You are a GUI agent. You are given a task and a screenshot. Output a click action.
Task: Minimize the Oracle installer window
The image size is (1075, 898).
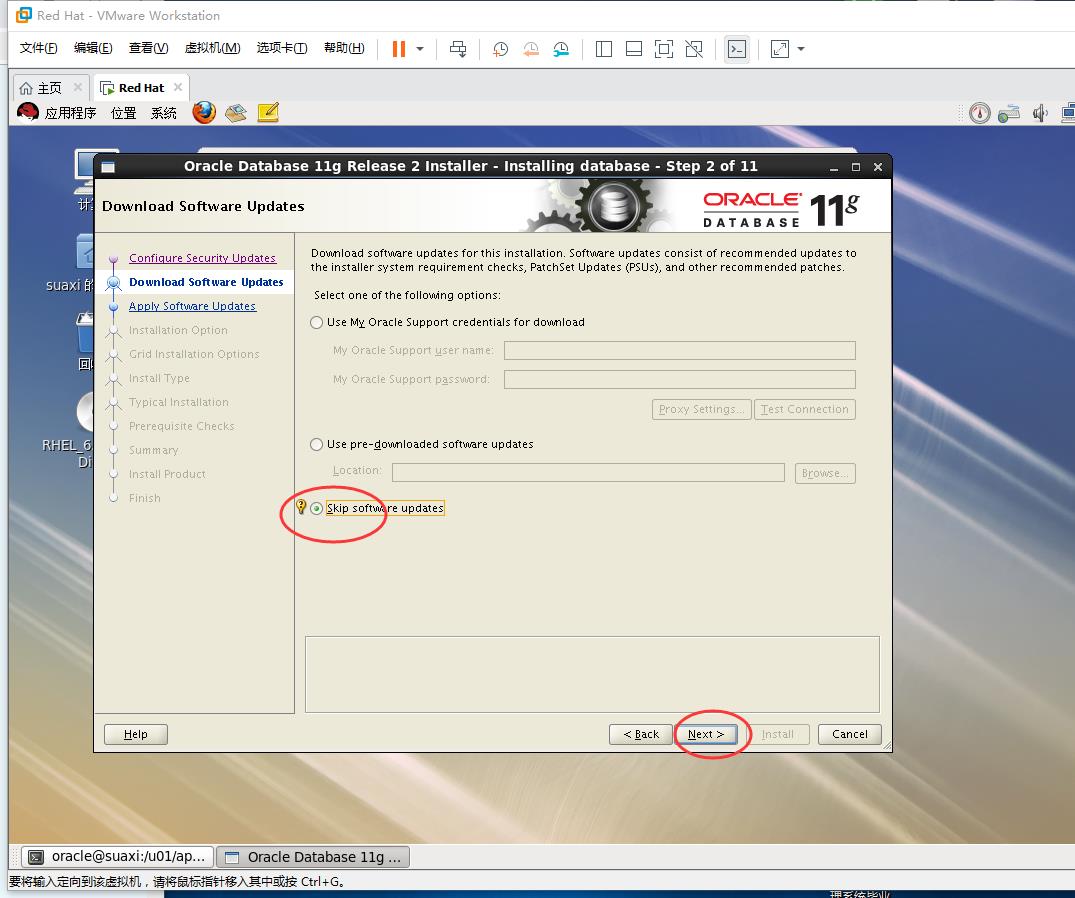point(834,167)
